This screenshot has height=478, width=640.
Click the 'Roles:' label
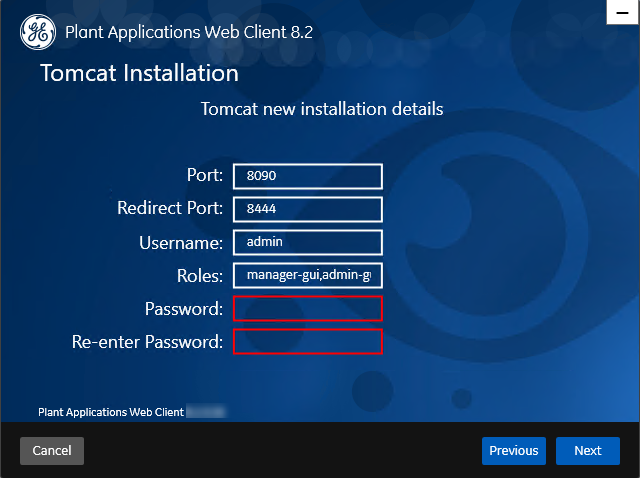[200, 276]
